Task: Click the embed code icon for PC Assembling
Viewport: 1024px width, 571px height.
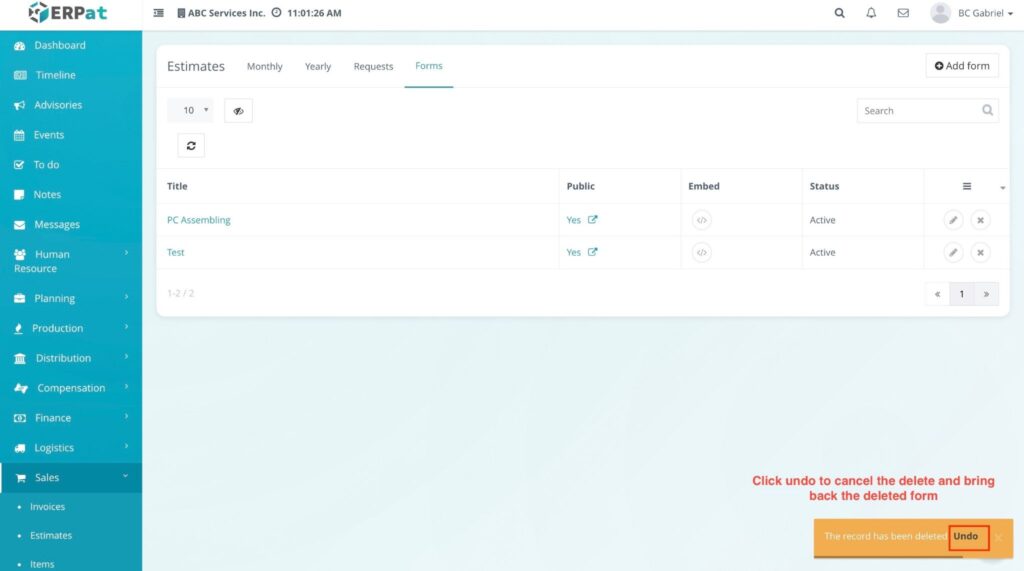Action: [x=701, y=220]
